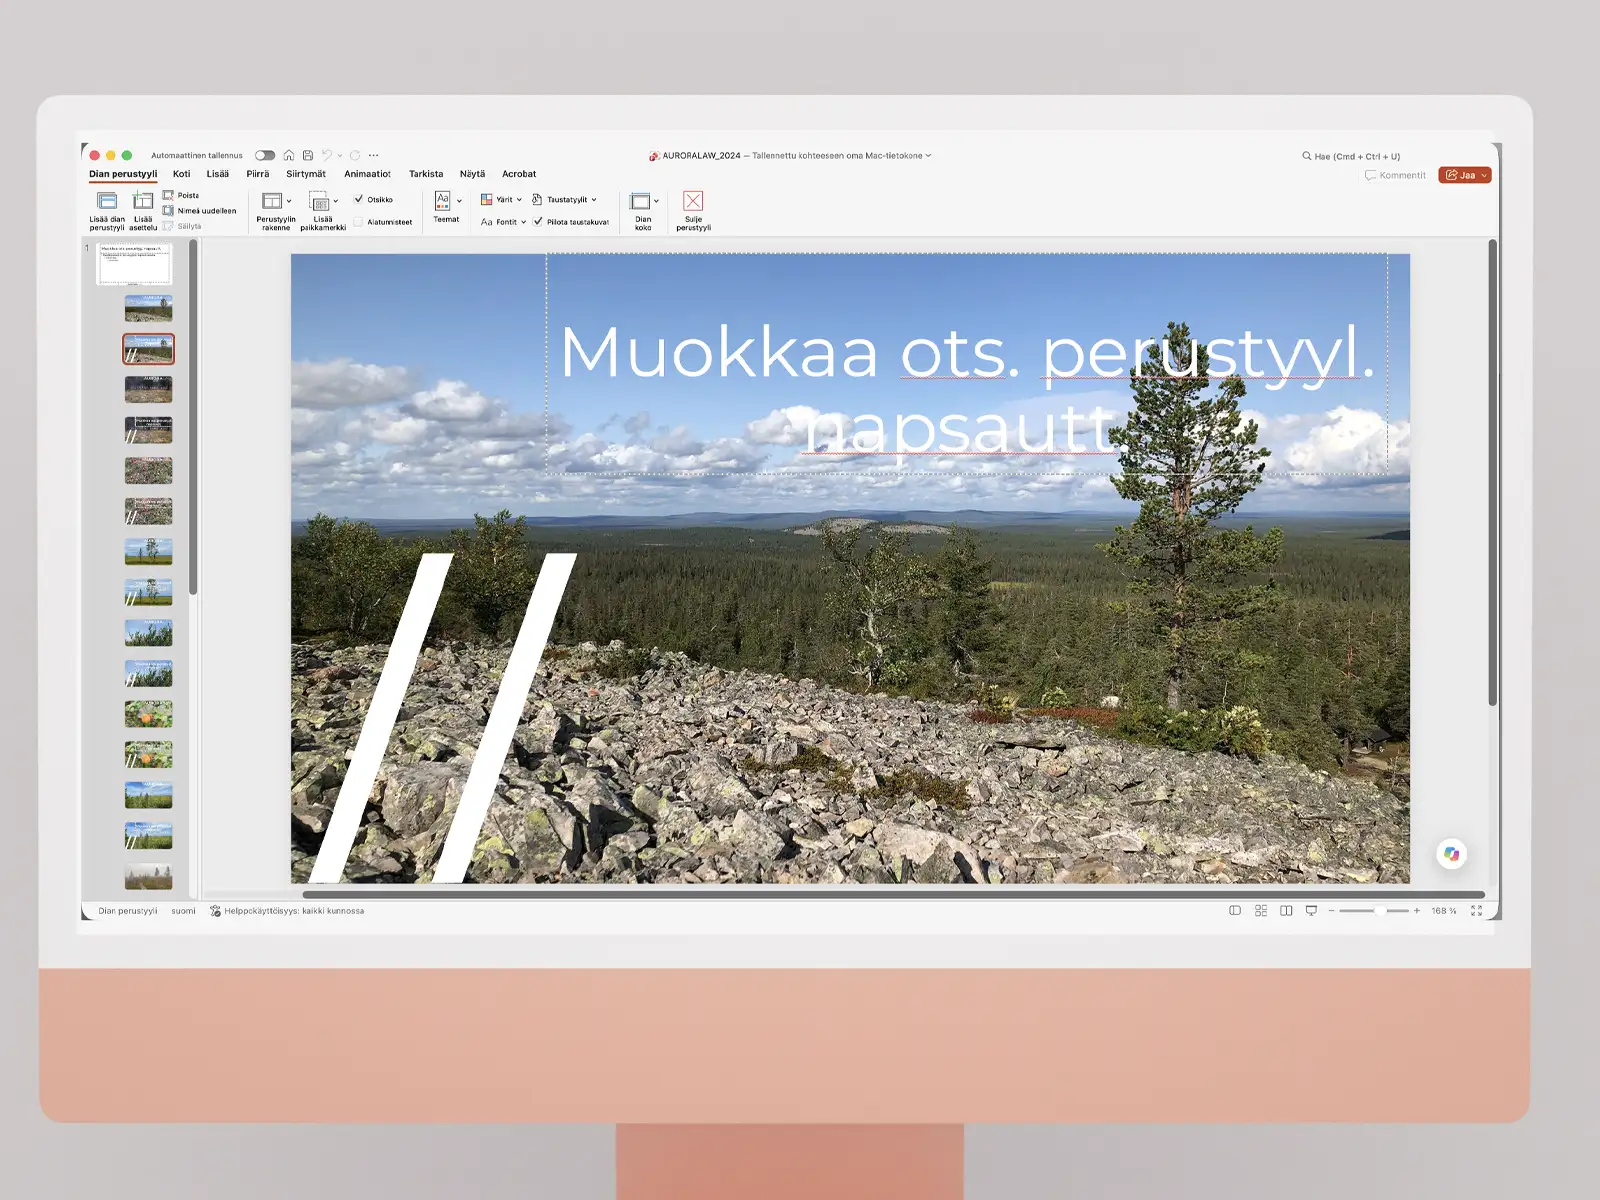The height and width of the screenshot is (1200, 1600).
Task: Click the Undo arrow icon
Action: coord(327,155)
